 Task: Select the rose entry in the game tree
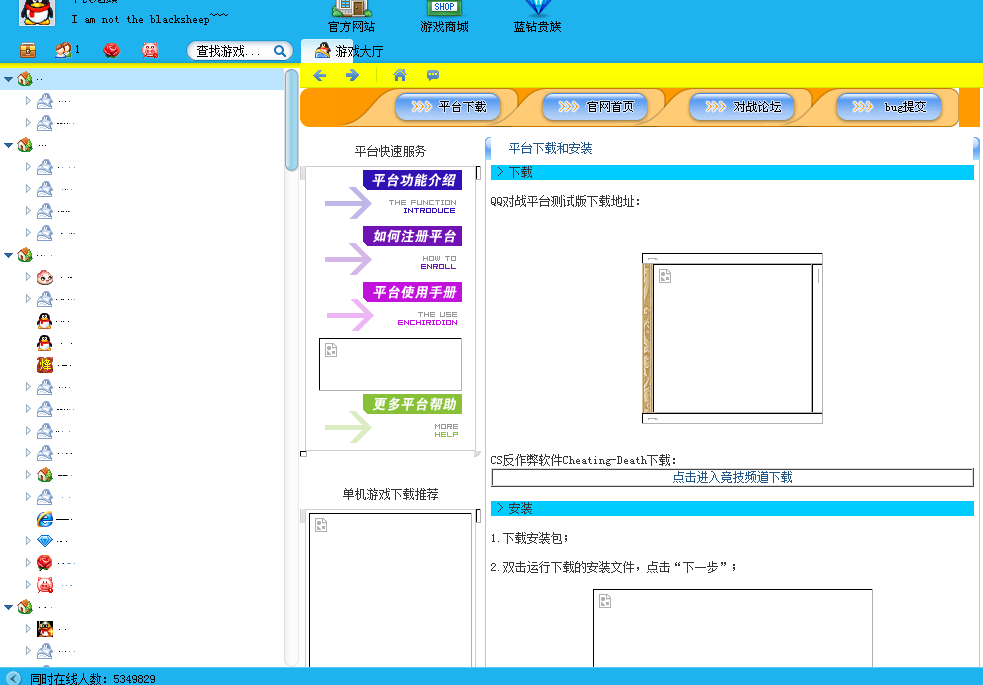45,563
